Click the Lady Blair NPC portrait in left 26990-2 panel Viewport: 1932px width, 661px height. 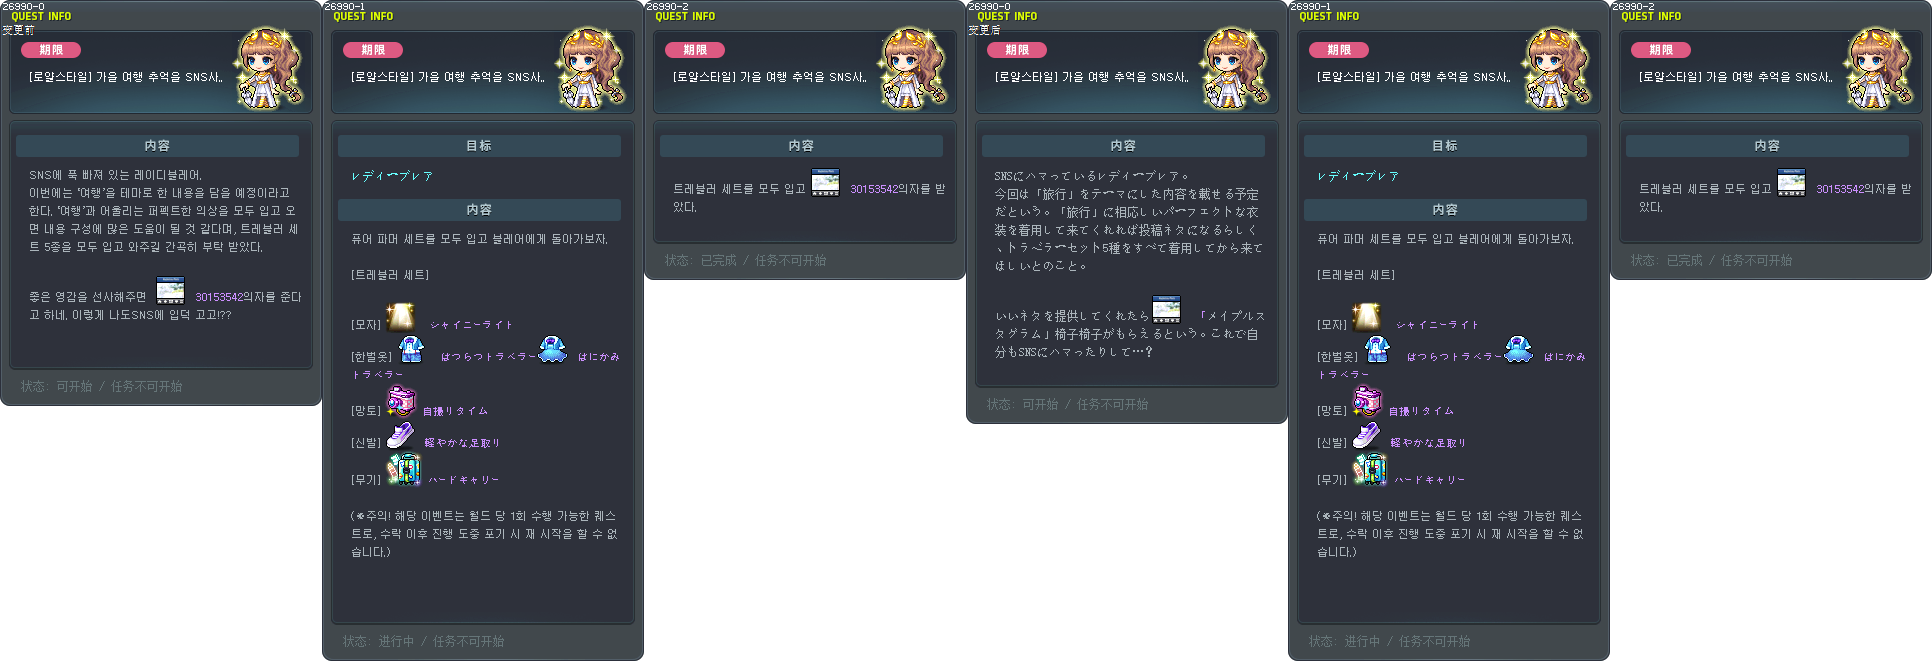point(914,68)
